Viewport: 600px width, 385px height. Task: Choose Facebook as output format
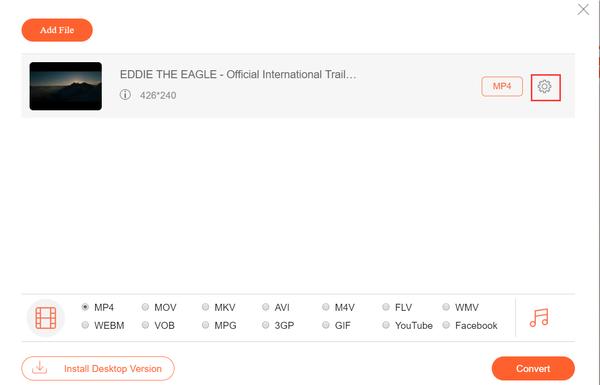pyautogui.click(x=446, y=325)
